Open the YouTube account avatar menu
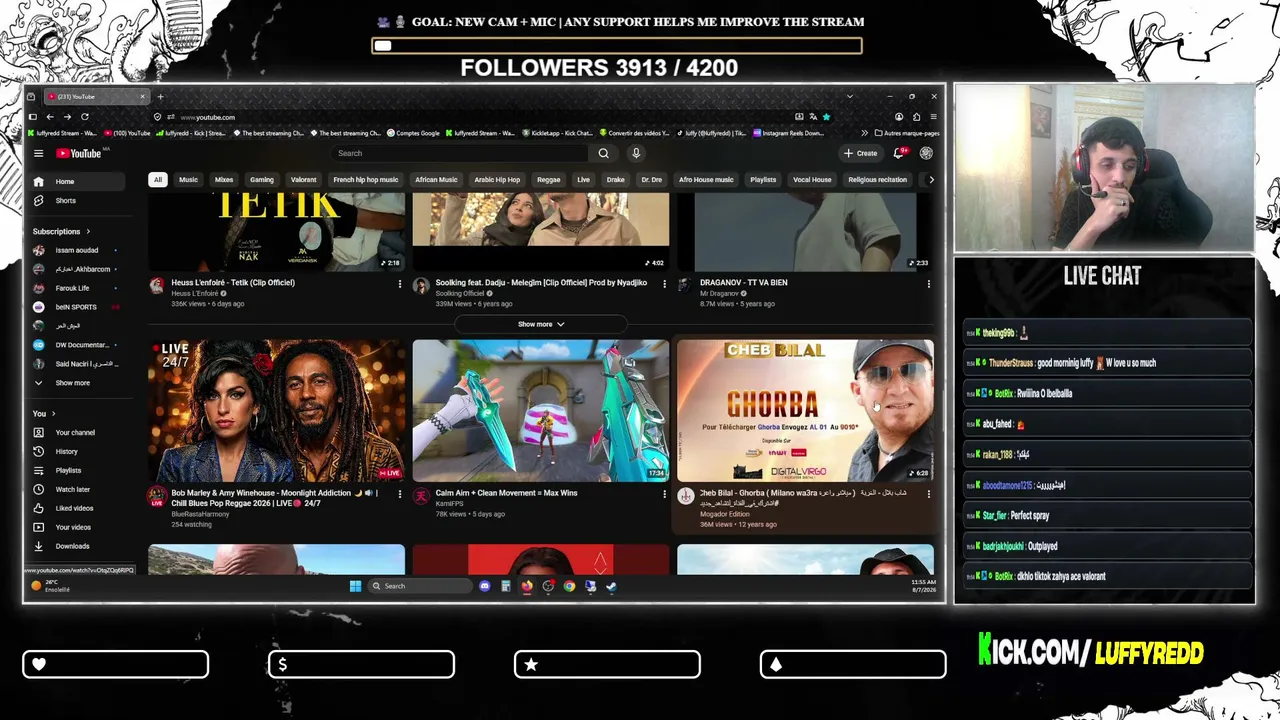The image size is (1280, 720). point(926,153)
